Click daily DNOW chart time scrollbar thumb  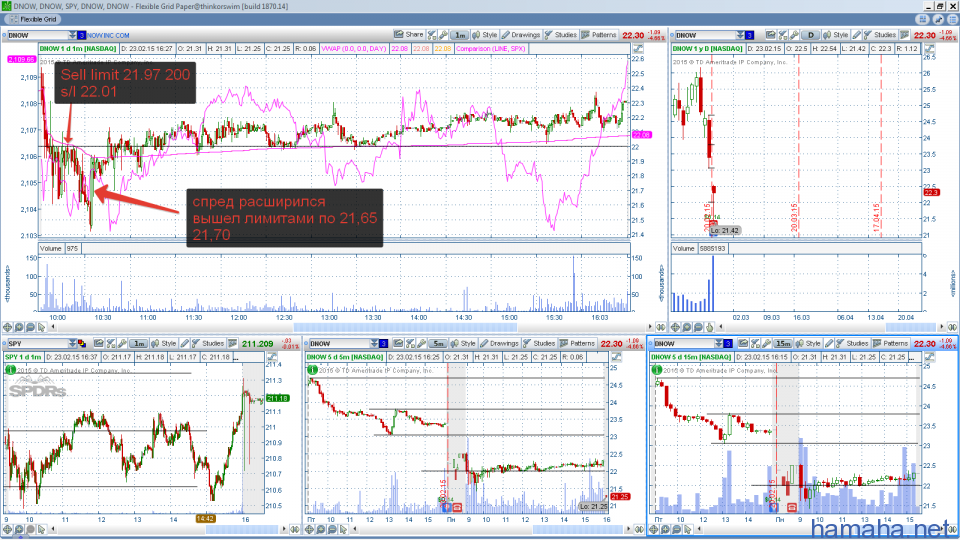point(910,327)
